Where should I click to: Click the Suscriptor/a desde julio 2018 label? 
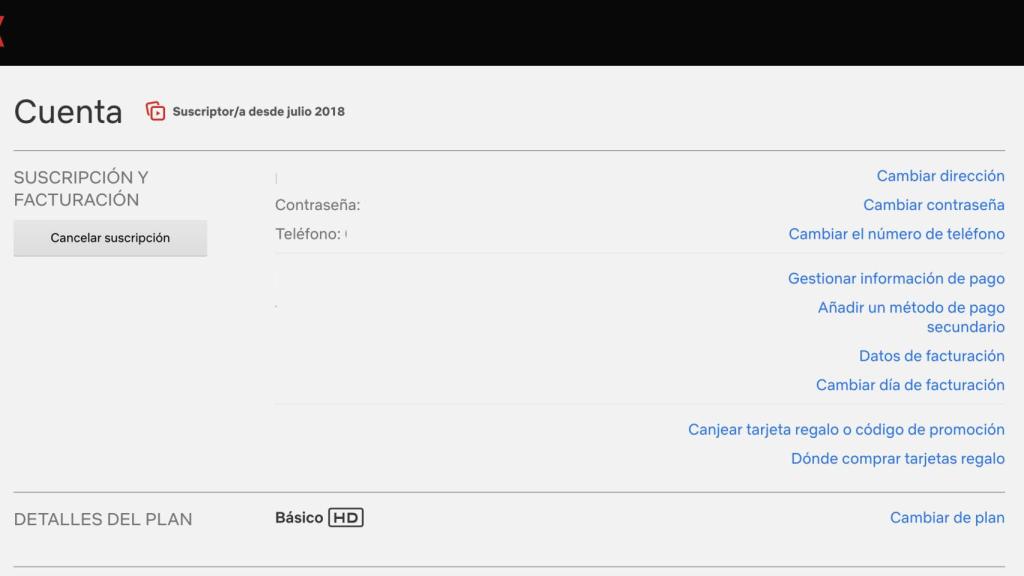pos(257,111)
